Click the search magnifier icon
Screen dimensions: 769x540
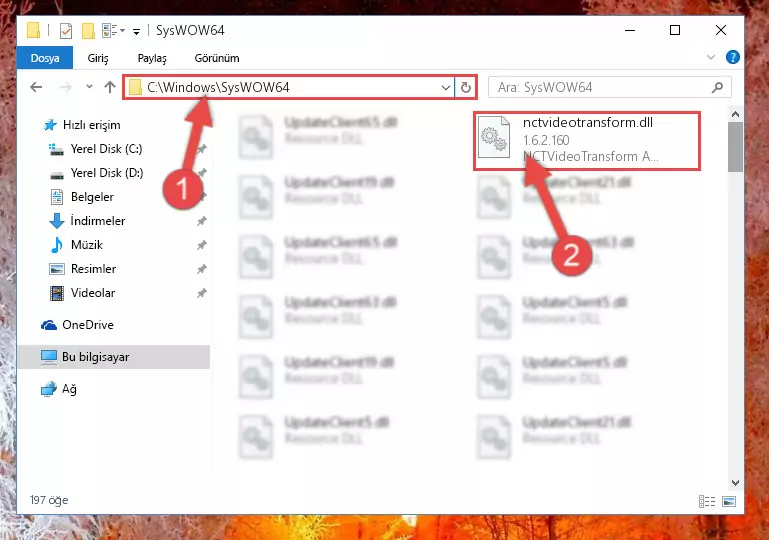click(x=717, y=87)
